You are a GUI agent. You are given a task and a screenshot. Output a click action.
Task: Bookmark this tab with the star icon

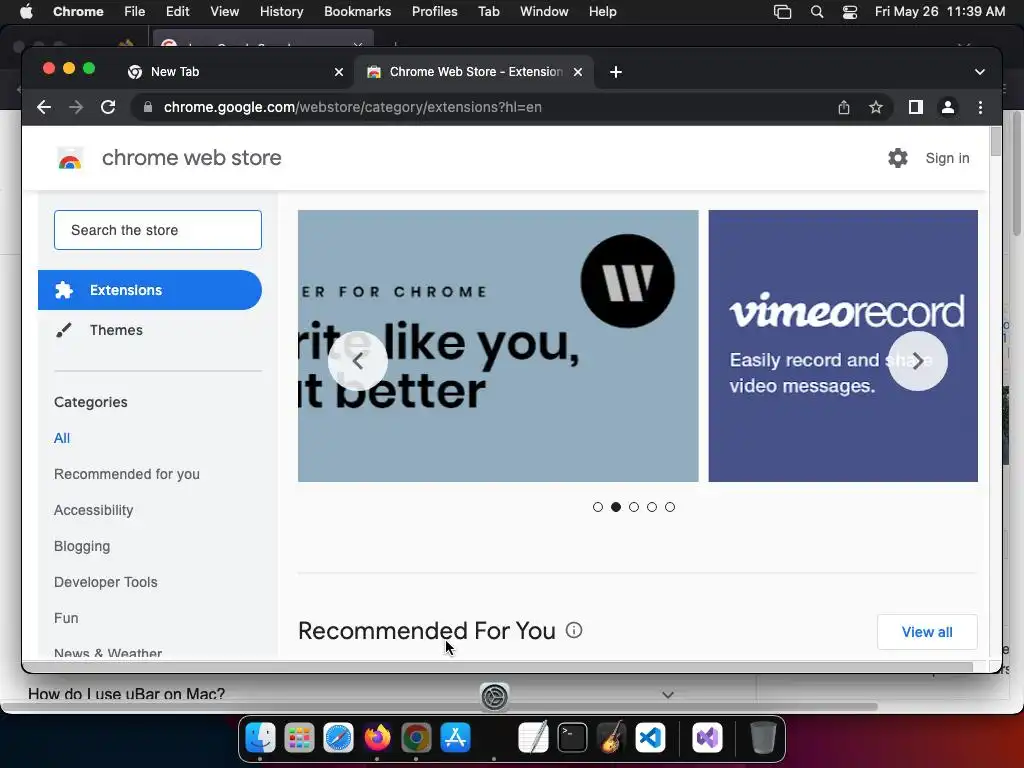click(x=876, y=107)
